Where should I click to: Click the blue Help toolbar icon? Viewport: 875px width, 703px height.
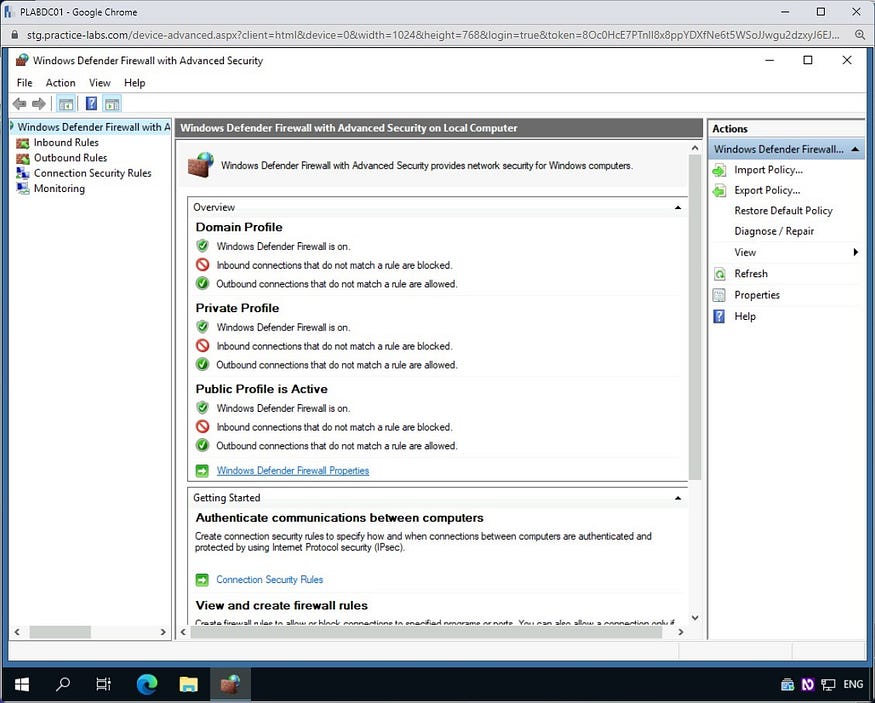coord(92,104)
